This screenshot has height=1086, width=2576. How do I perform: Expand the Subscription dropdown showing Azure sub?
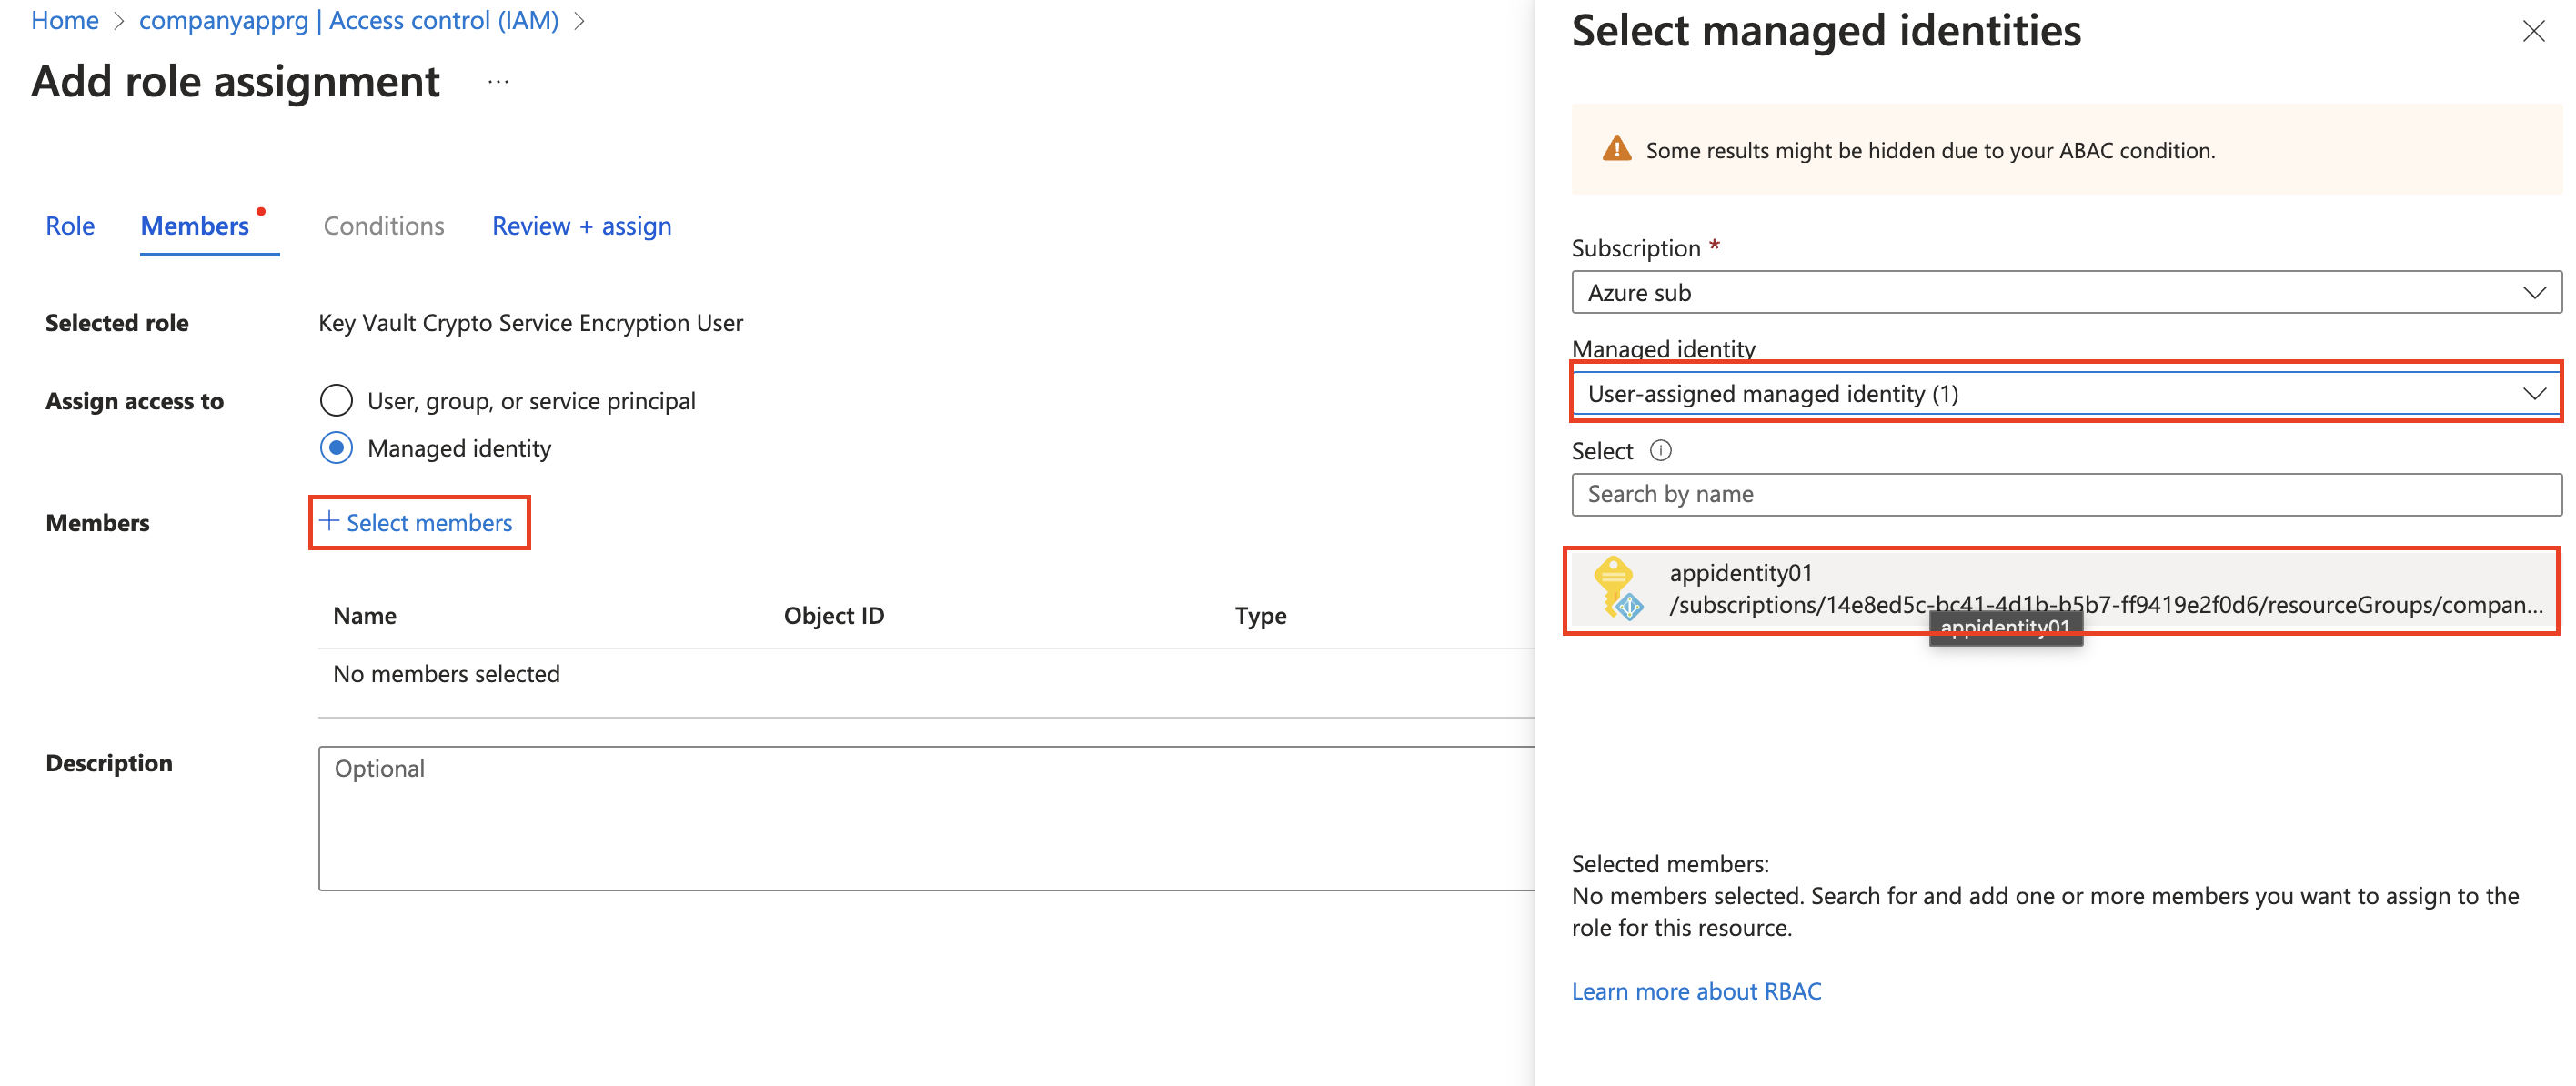[x=2066, y=293]
